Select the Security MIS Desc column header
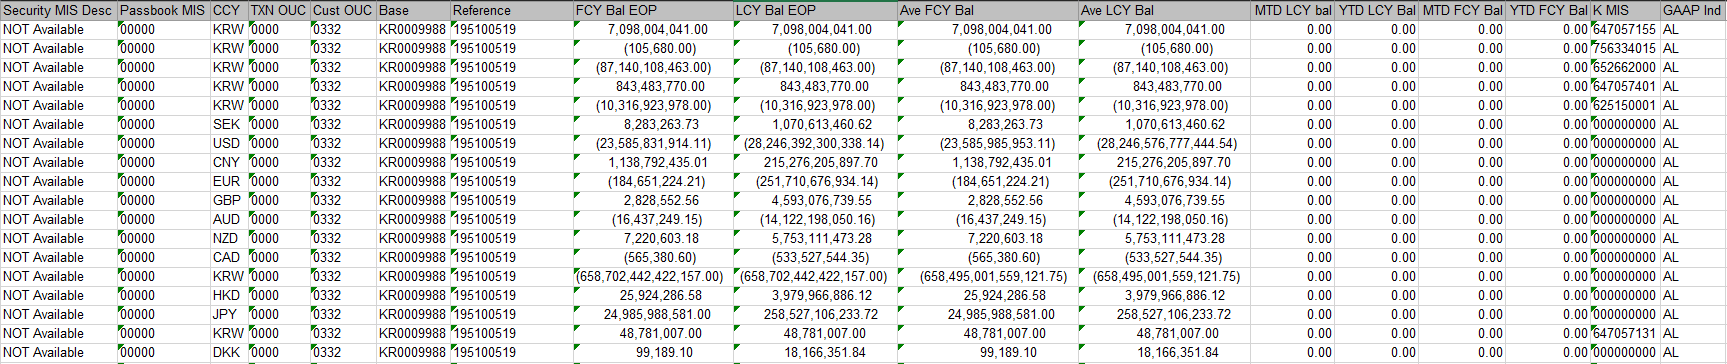The width and height of the screenshot is (1727, 364). (58, 10)
